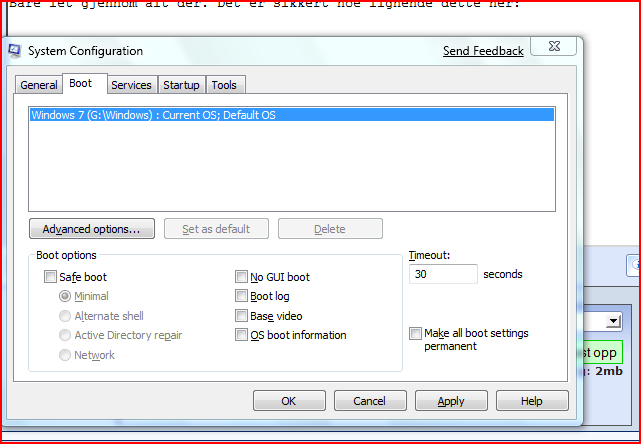The image size is (641, 444).
Task: Go to the Tools tab
Action: (224, 85)
